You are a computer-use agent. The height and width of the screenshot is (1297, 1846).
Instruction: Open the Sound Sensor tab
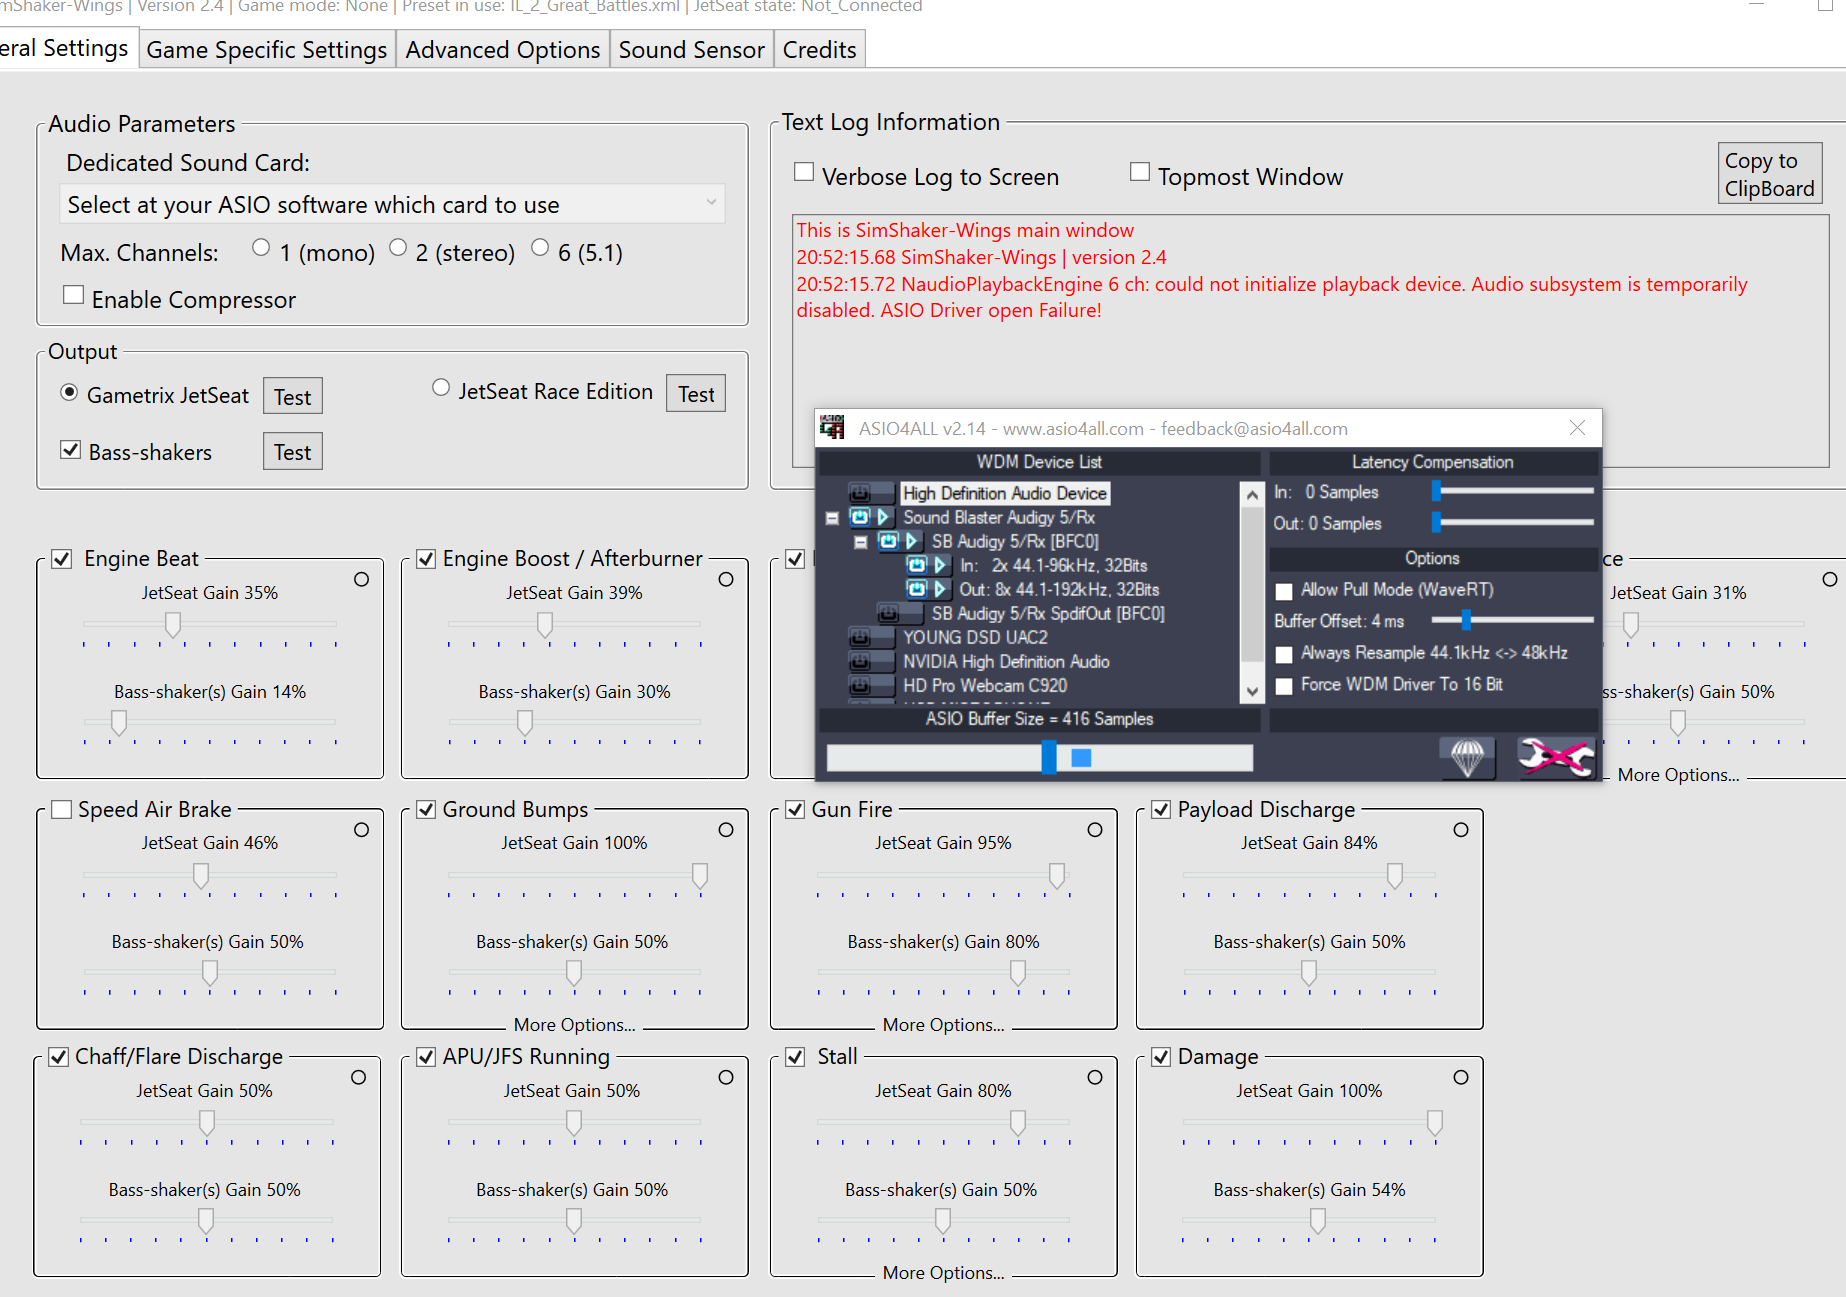[x=691, y=50]
